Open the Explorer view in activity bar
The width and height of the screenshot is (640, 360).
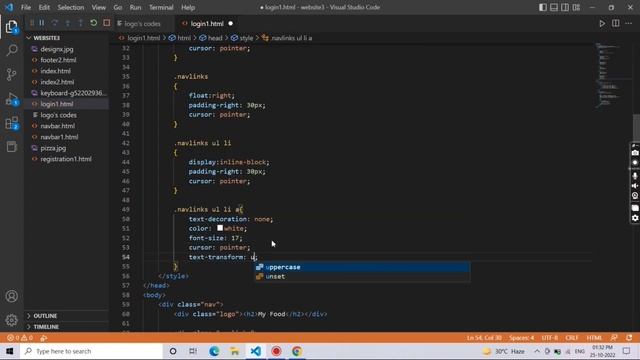[x=11, y=27]
